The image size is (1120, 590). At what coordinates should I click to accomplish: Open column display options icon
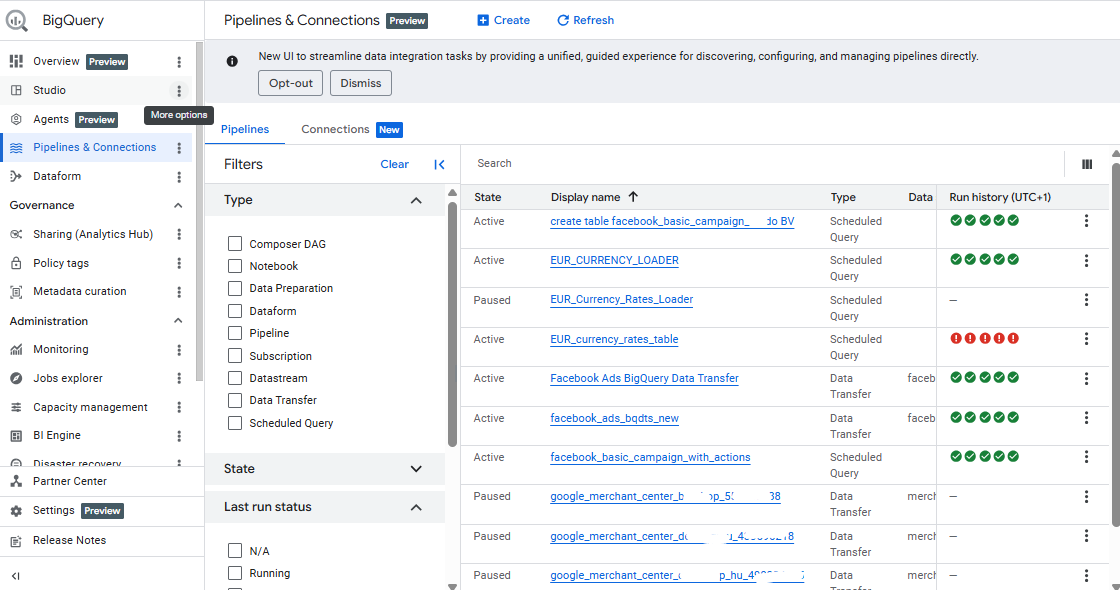coord(1087,164)
